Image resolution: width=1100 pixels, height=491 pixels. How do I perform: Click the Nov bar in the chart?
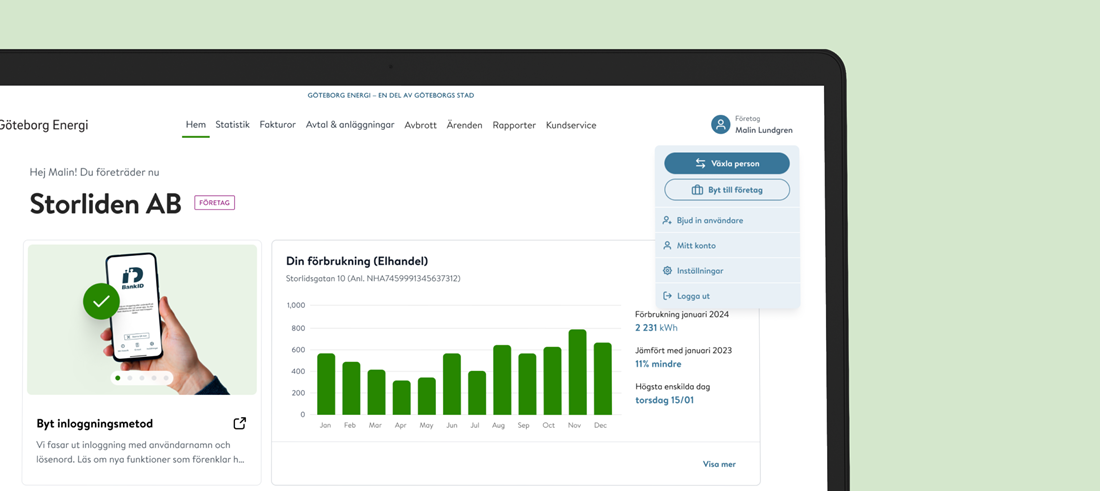coord(577,372)
